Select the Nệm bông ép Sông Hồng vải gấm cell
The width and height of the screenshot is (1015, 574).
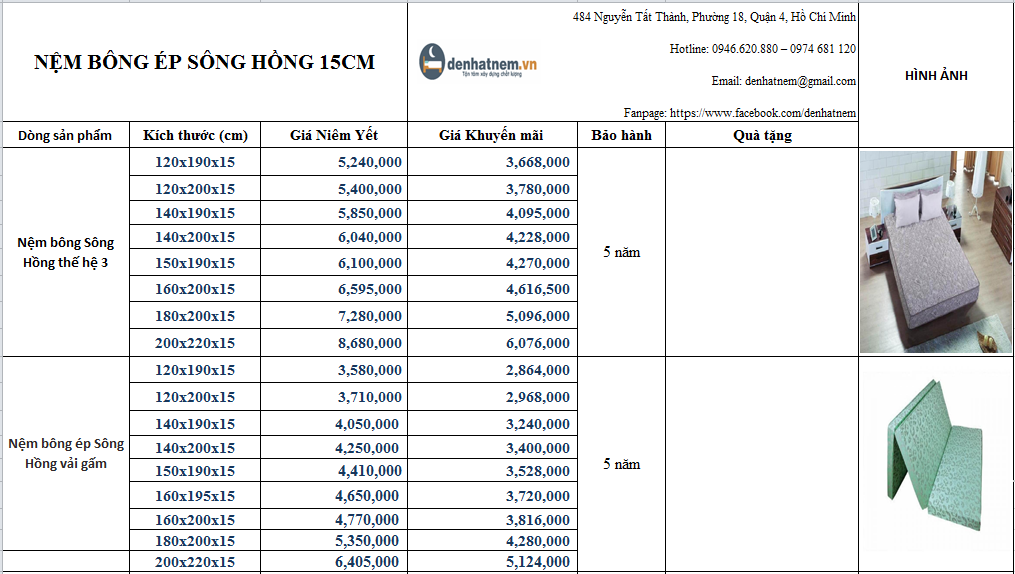click(x=65, y=454)
